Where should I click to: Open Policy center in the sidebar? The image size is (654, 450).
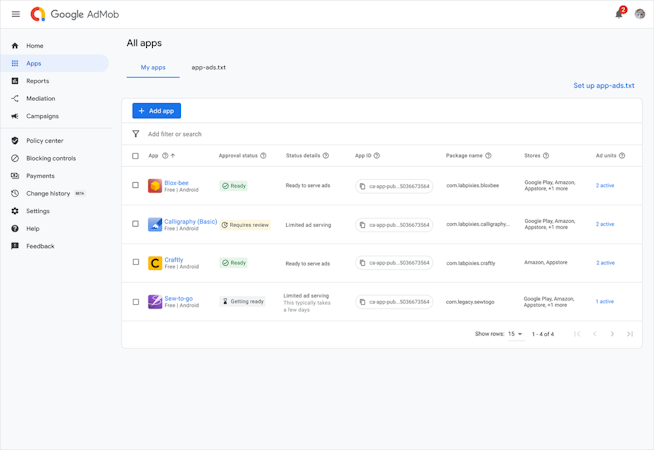(54, 141)
